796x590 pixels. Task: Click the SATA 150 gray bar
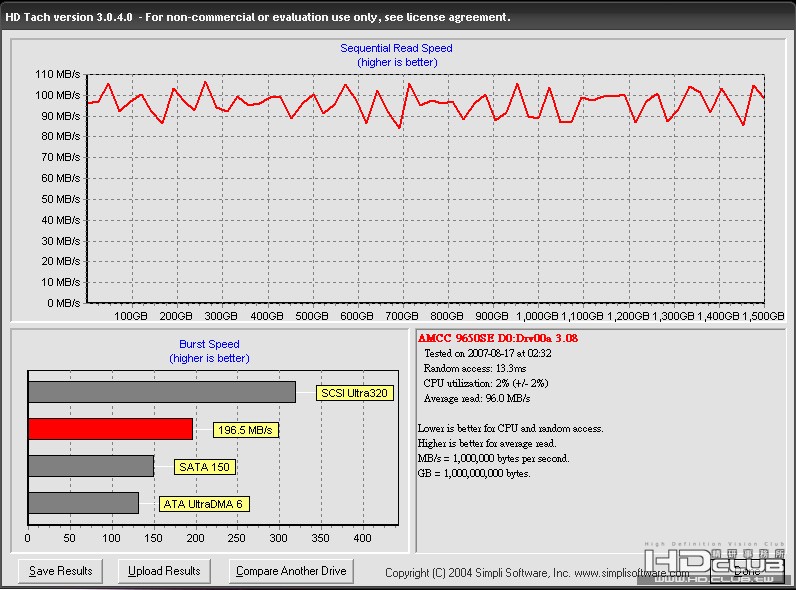pos(90,466)
